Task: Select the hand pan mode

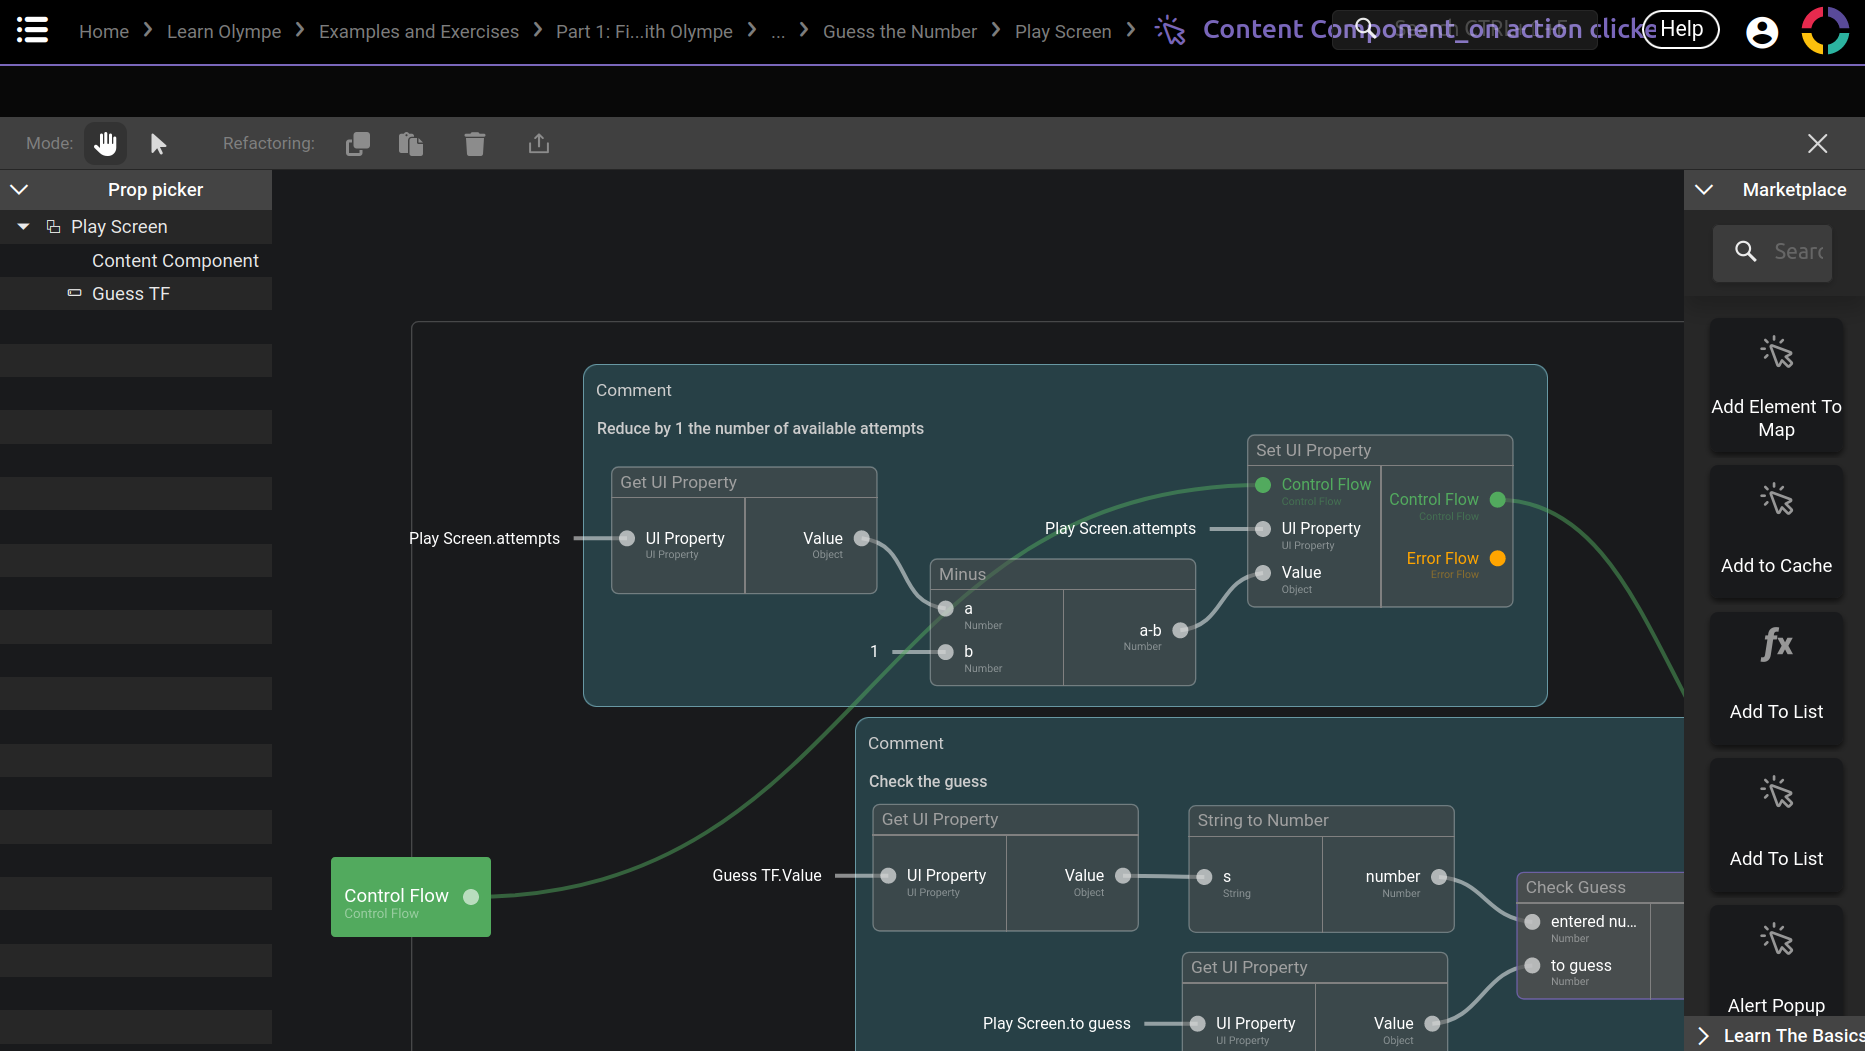Action: pyautogui.click(x=105, y=144)
